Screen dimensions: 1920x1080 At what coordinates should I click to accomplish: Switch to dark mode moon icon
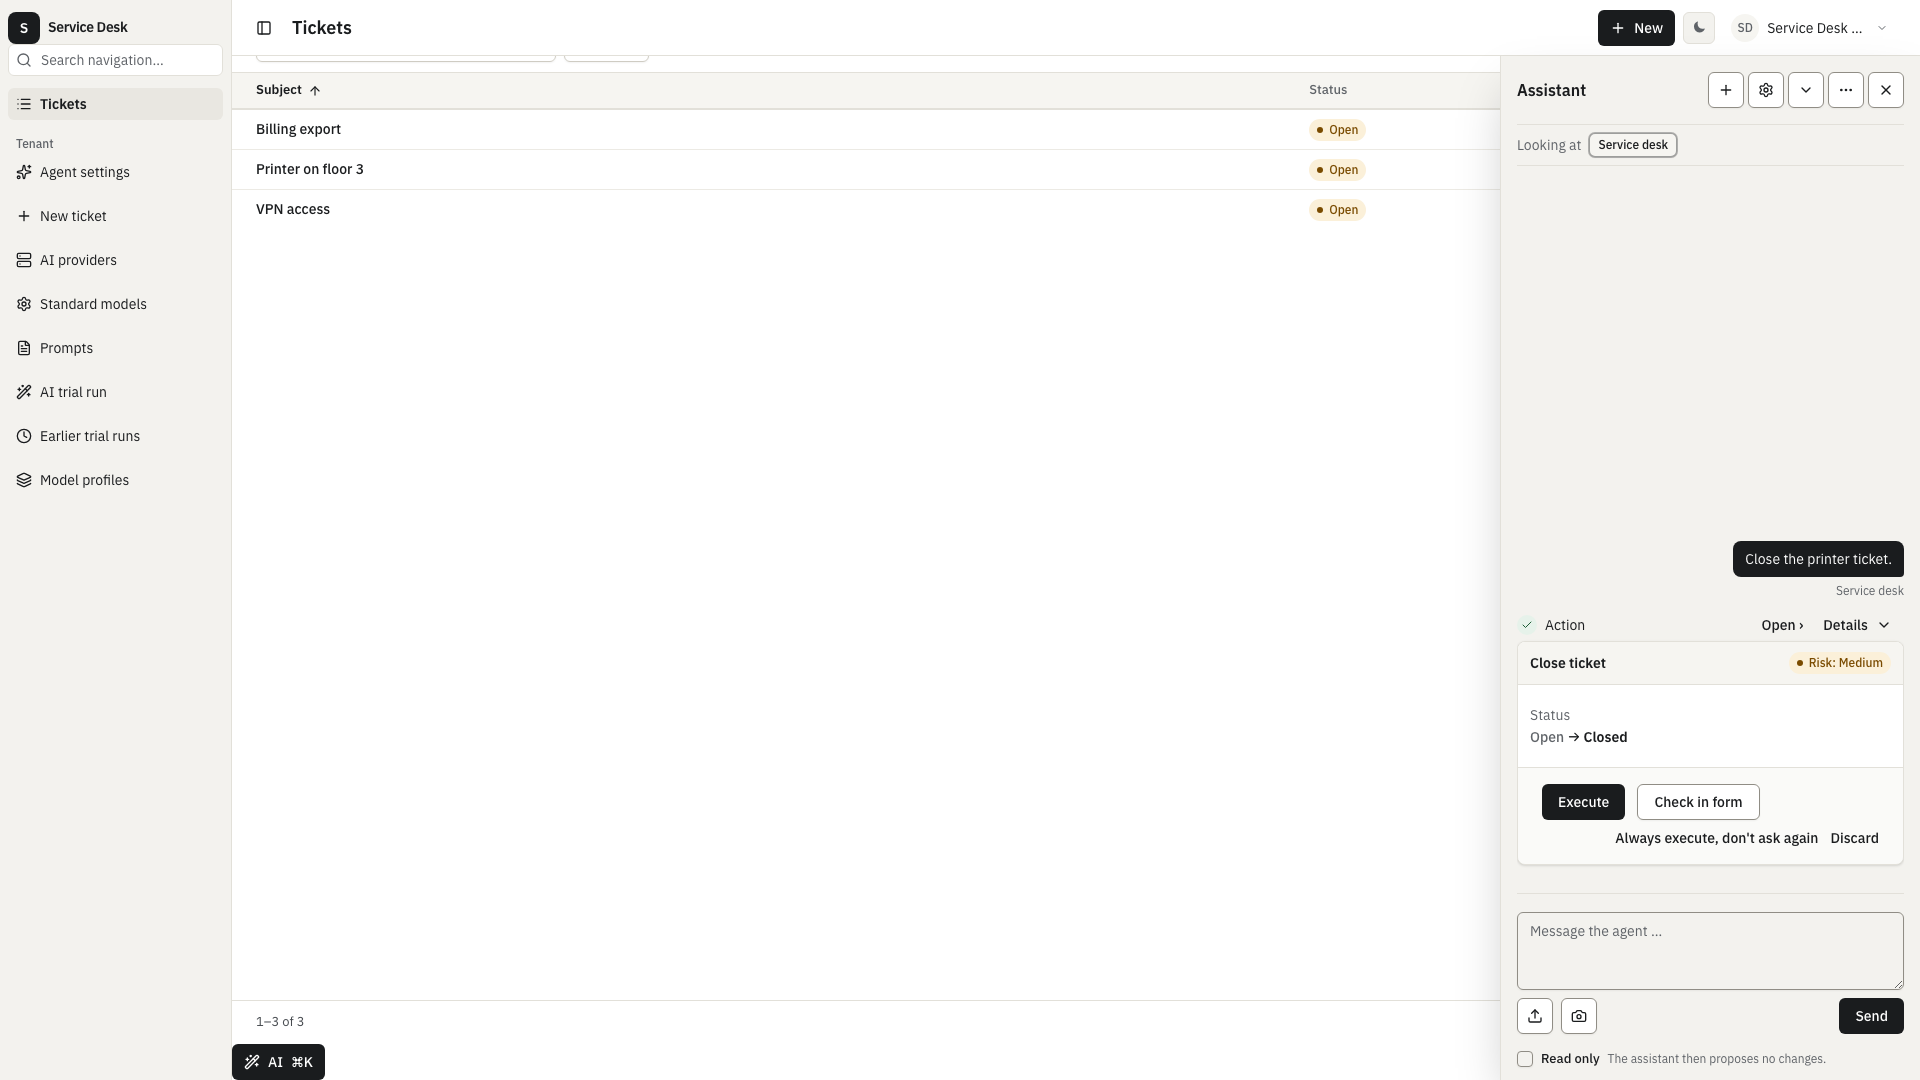[x=1699, y=28]
